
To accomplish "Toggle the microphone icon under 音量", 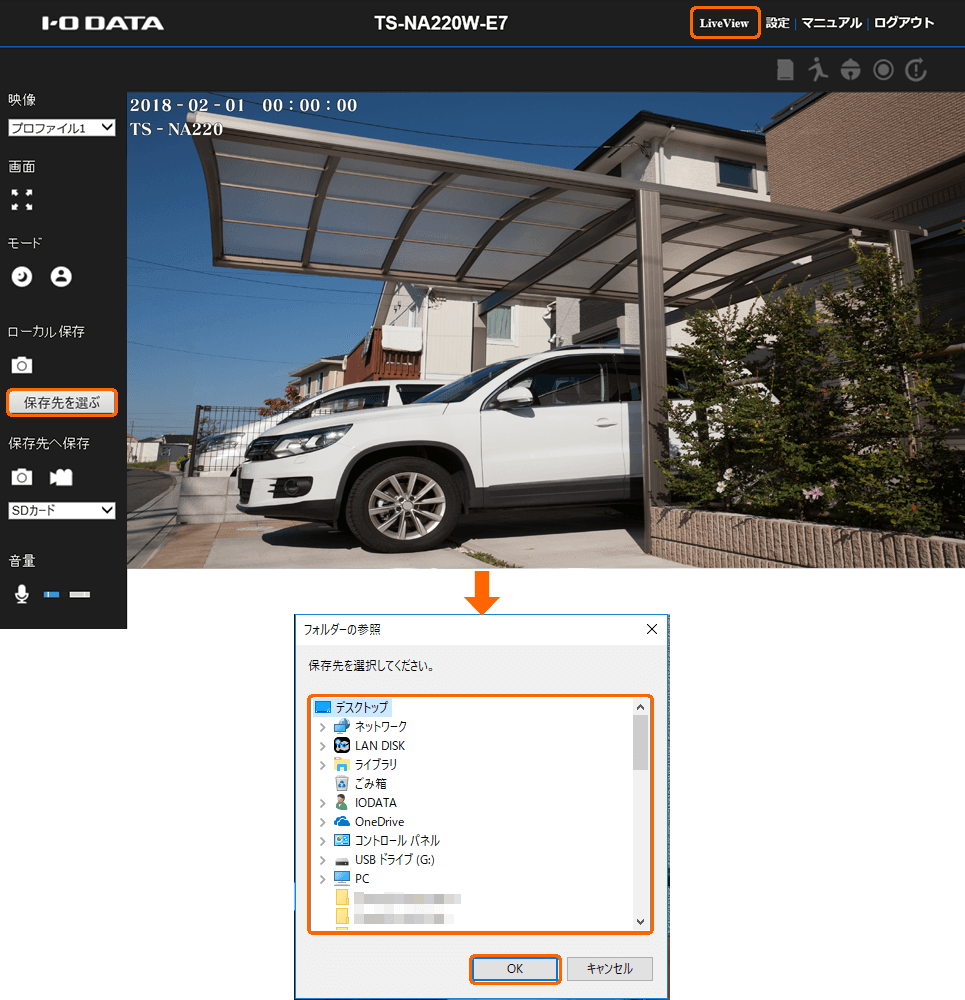I will pos(22,594).
